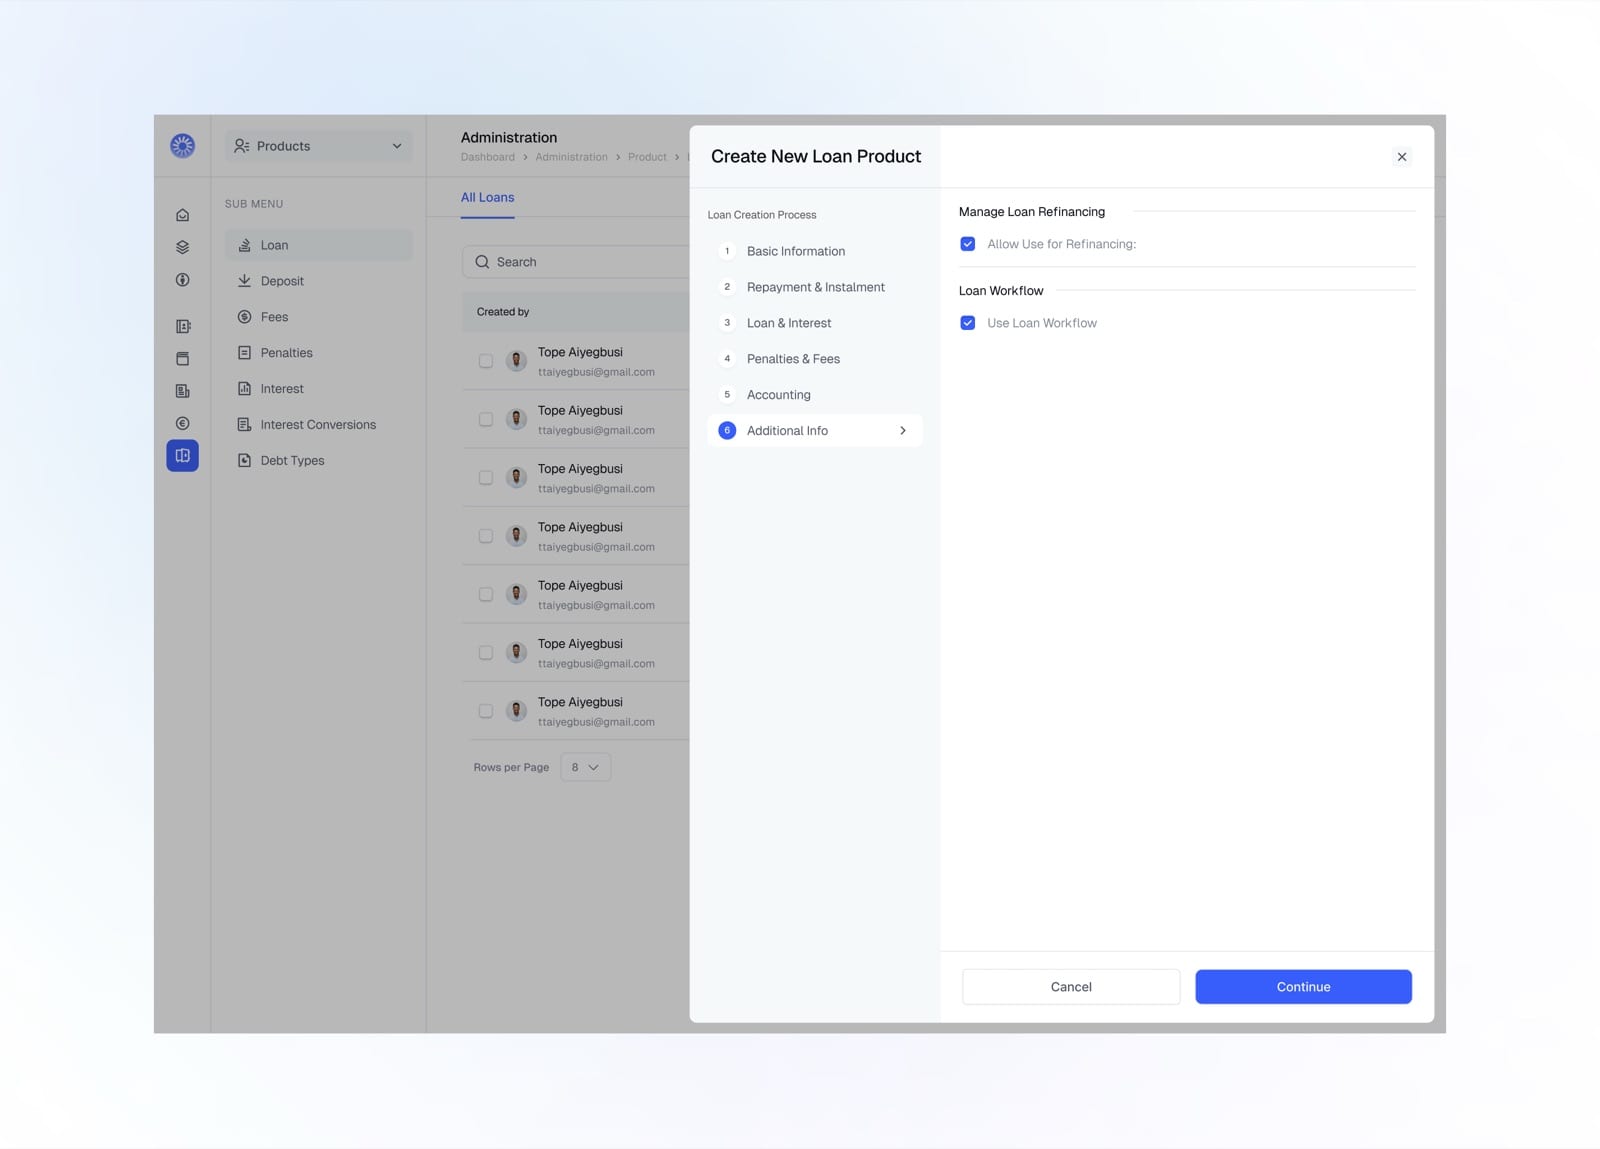Click the Deposit download-arrow icon
1600x1149 pixels.
point(244,281)
